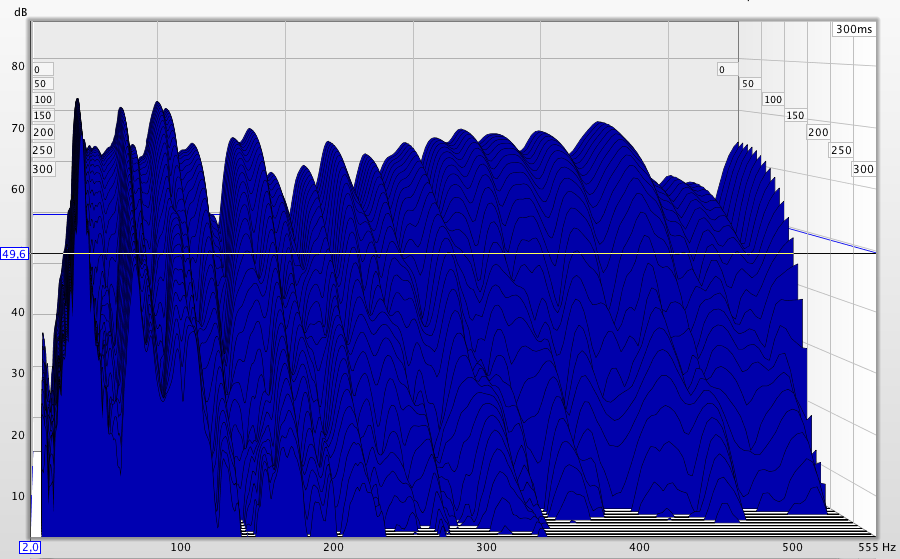
Task: Click the 100 Hz frequency axis label
Action: point(180,547)
